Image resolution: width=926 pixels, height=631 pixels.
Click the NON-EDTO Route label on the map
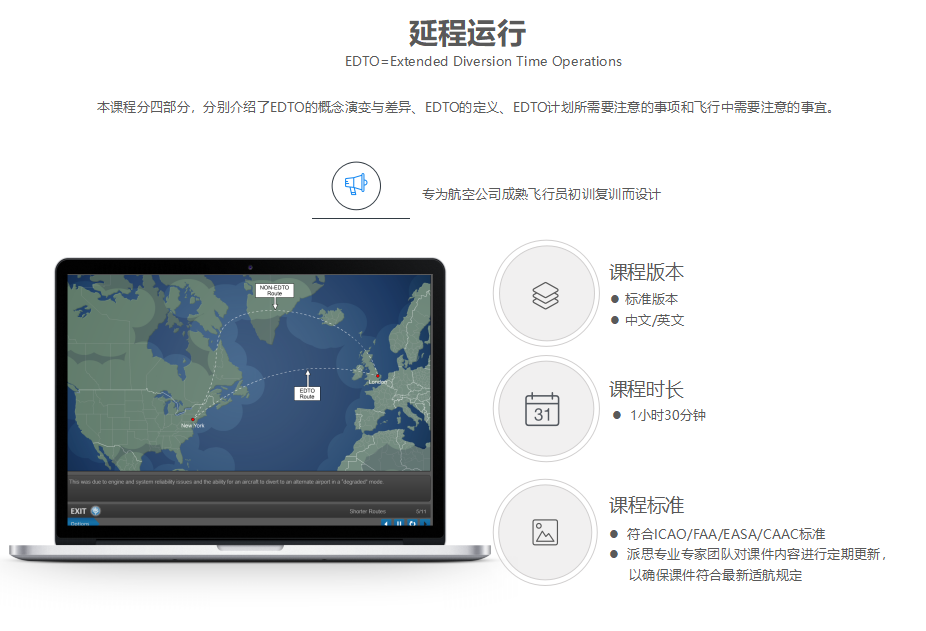[275, 290]
